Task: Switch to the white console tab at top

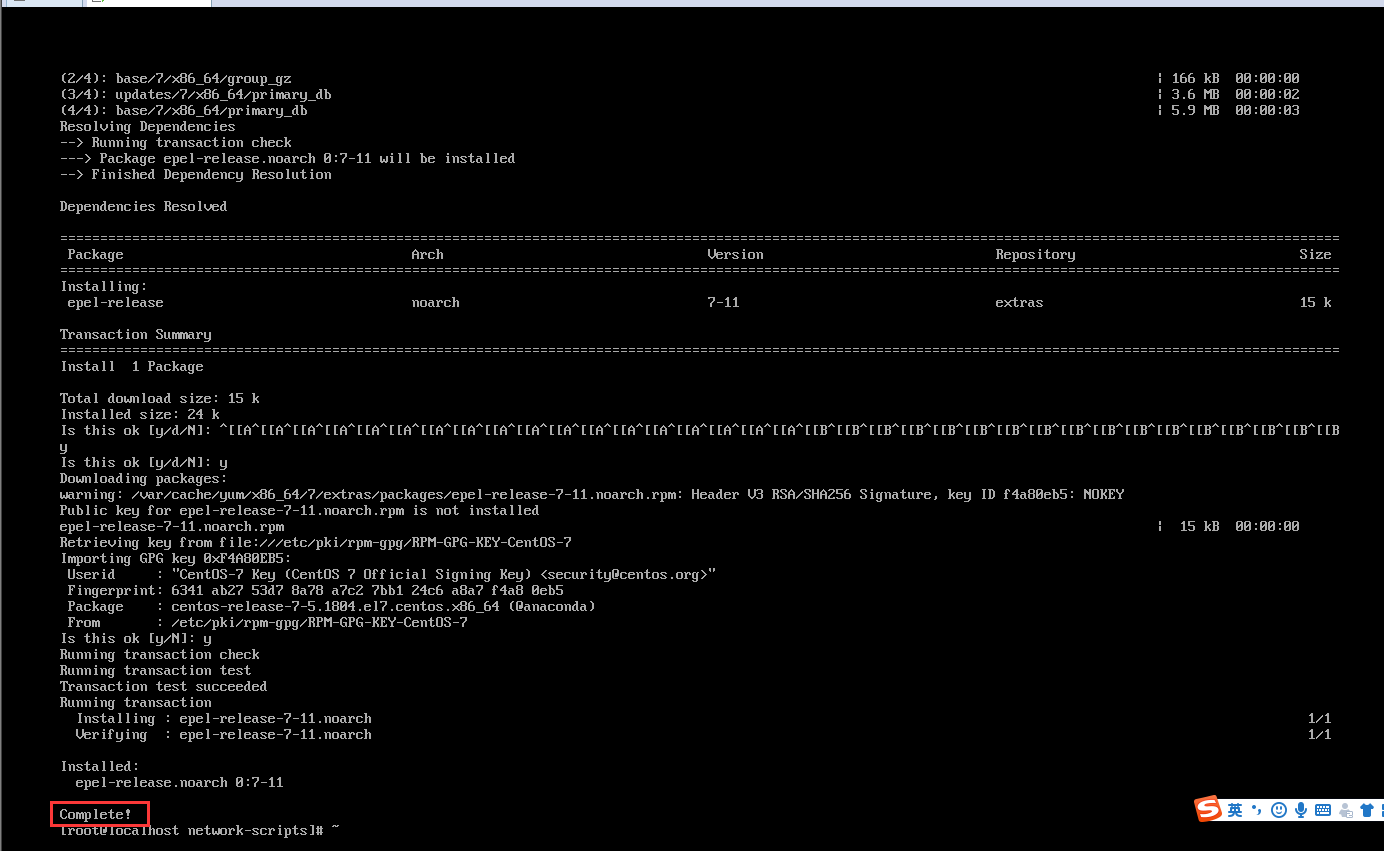Action: (150, 6)
